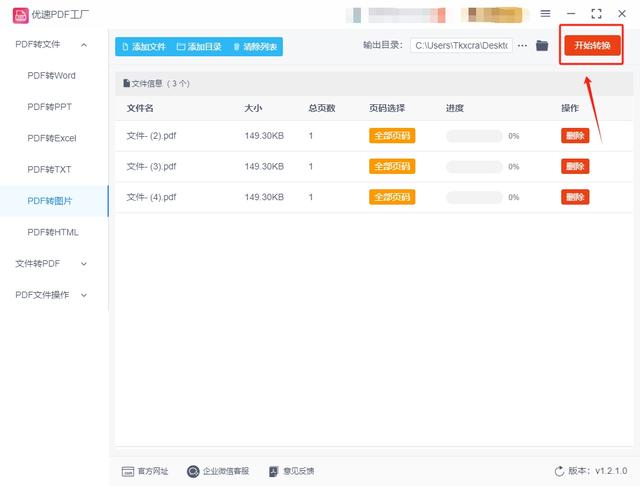Click the 添加目录 button
640x486 pixels.
tap(199, 47)
